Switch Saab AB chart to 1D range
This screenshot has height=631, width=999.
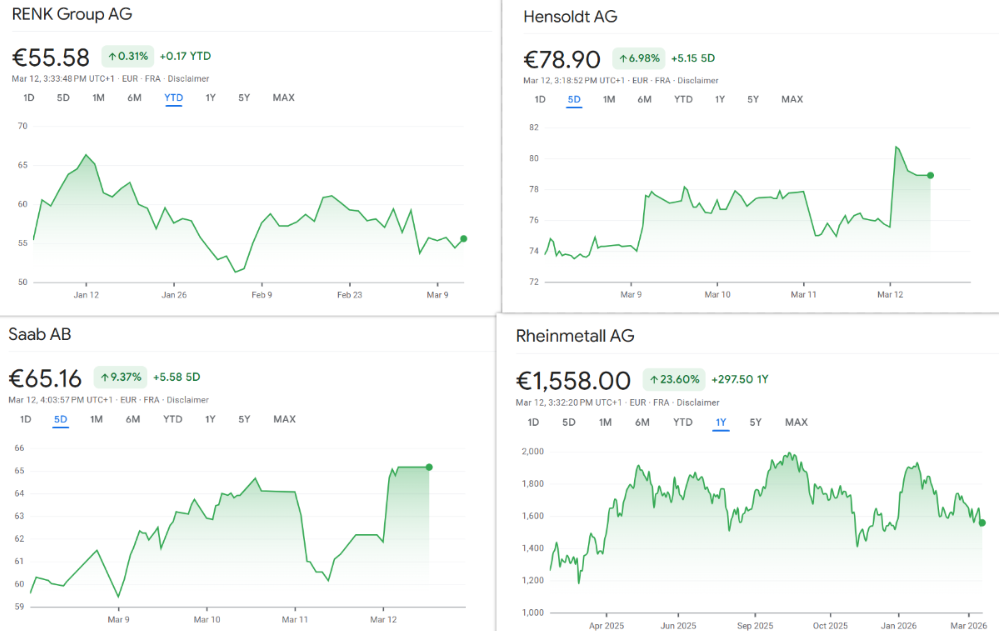point(26,419)
